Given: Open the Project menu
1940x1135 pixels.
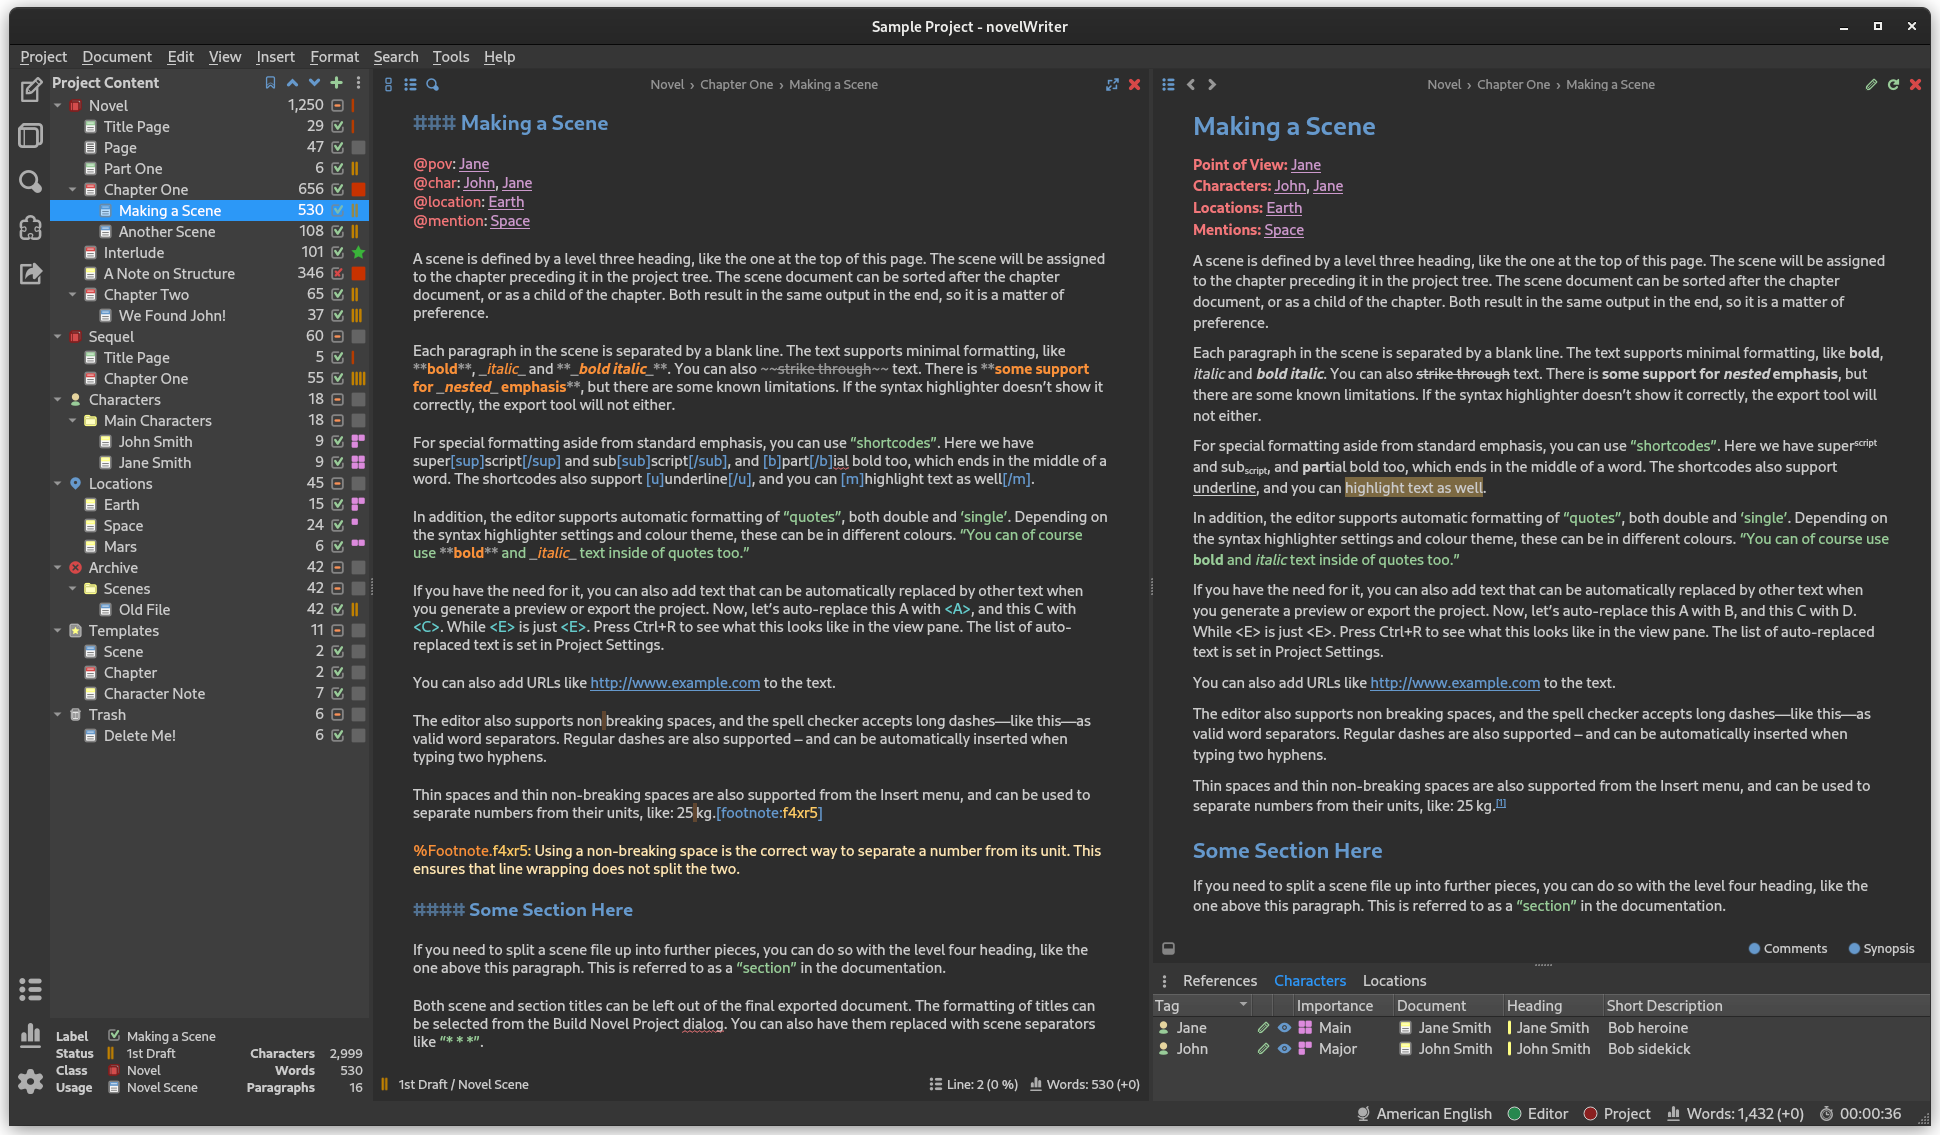Looking at the screenshot, I should [x=43, y=57].
